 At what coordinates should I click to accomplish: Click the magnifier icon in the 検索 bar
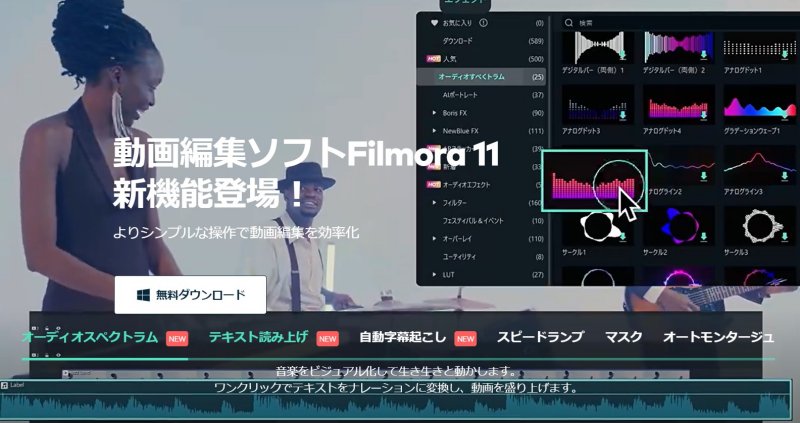(x=568, y=23)
